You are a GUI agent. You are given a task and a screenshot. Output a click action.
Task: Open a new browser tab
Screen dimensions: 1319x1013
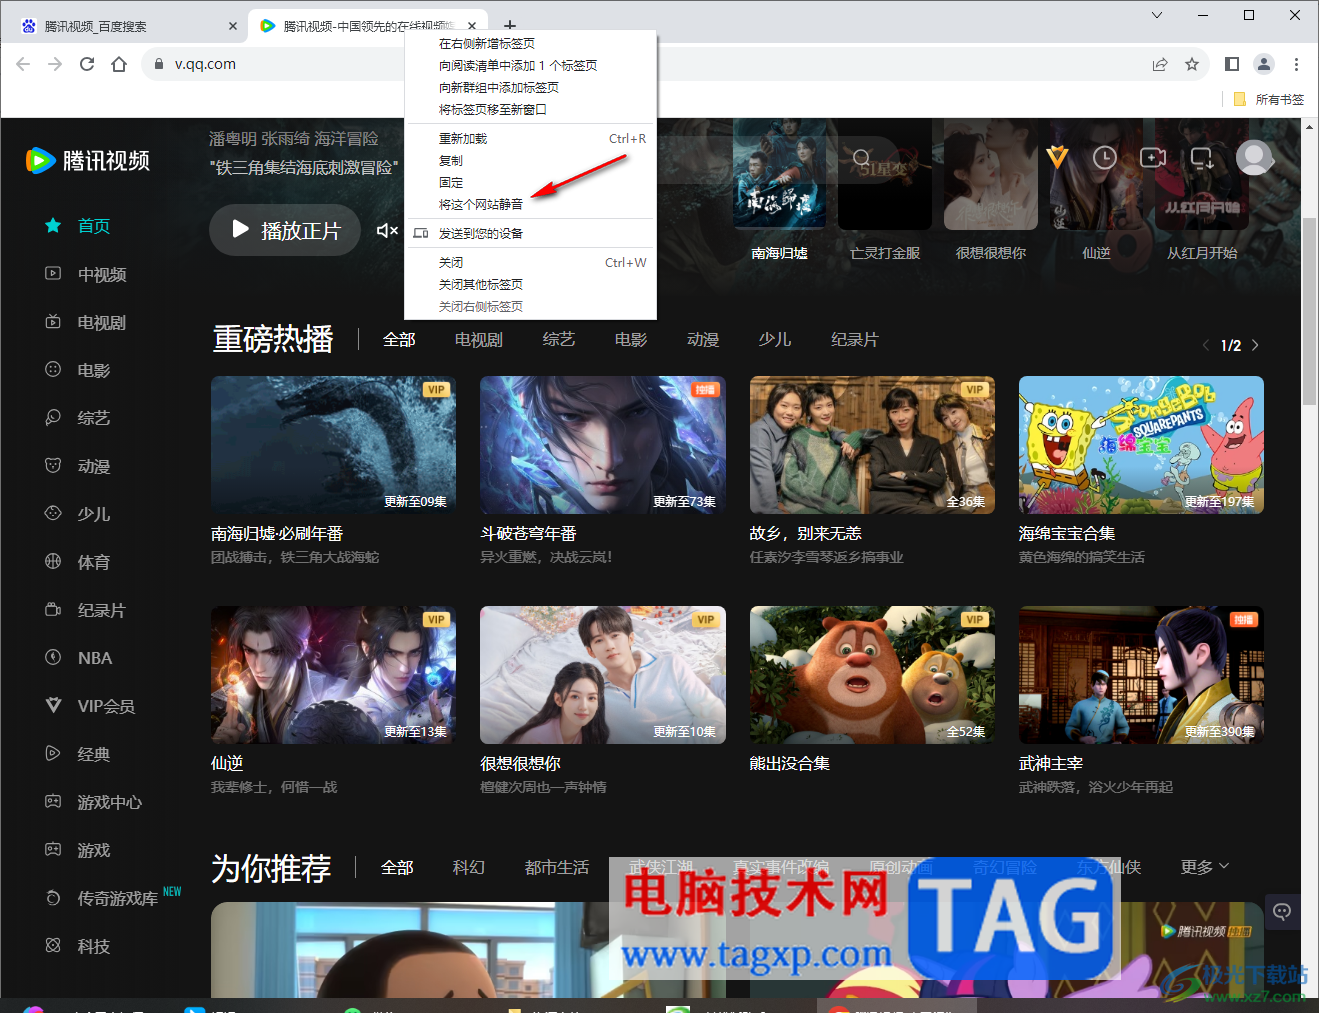(510, 26)
